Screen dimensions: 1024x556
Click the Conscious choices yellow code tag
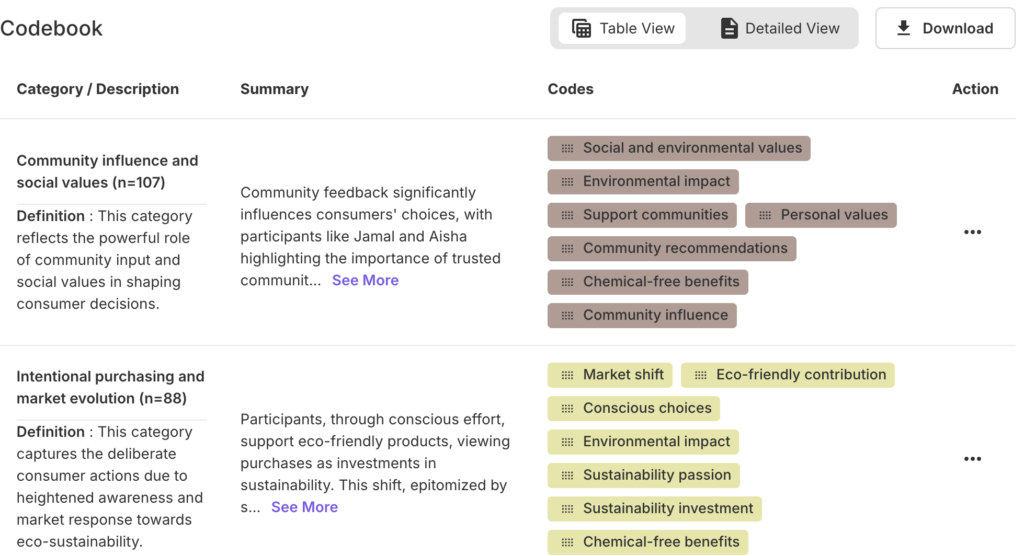[647, 408]
